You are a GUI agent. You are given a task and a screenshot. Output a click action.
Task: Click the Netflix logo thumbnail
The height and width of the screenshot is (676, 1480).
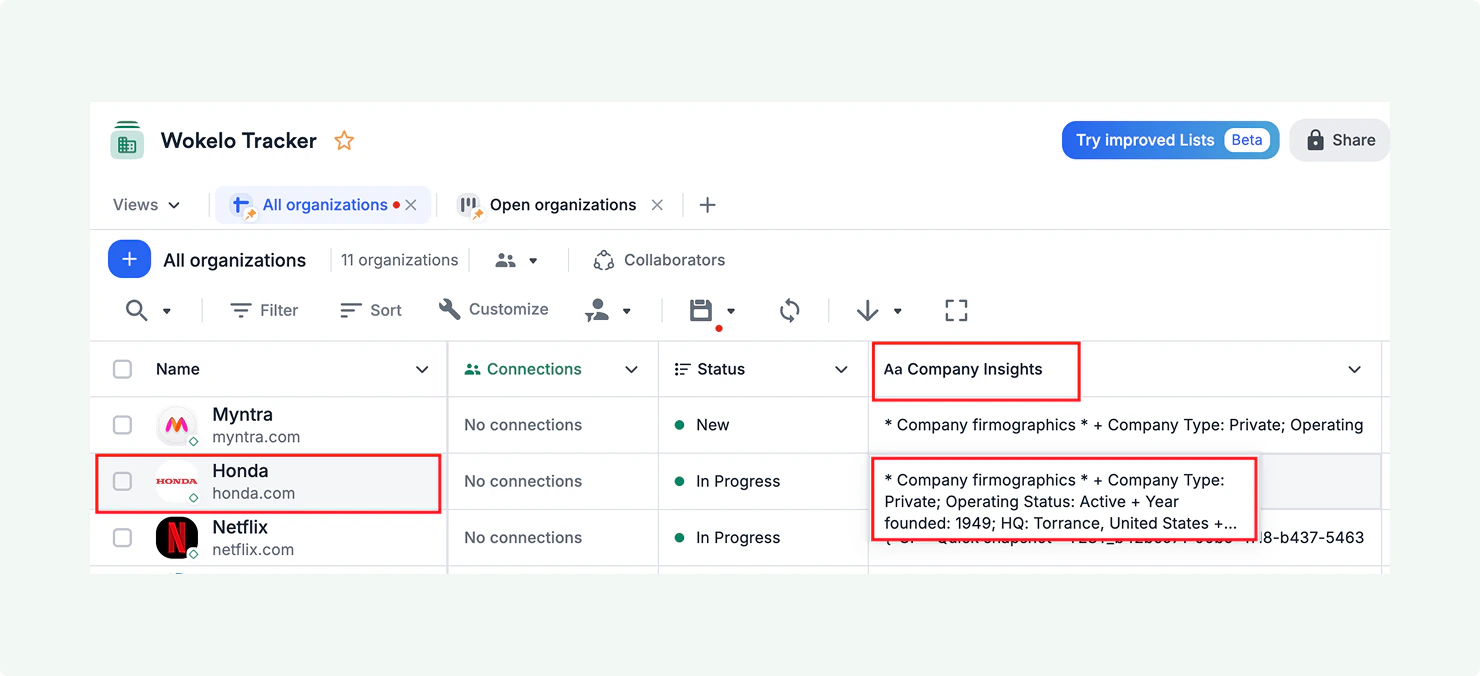coord(177,538)
